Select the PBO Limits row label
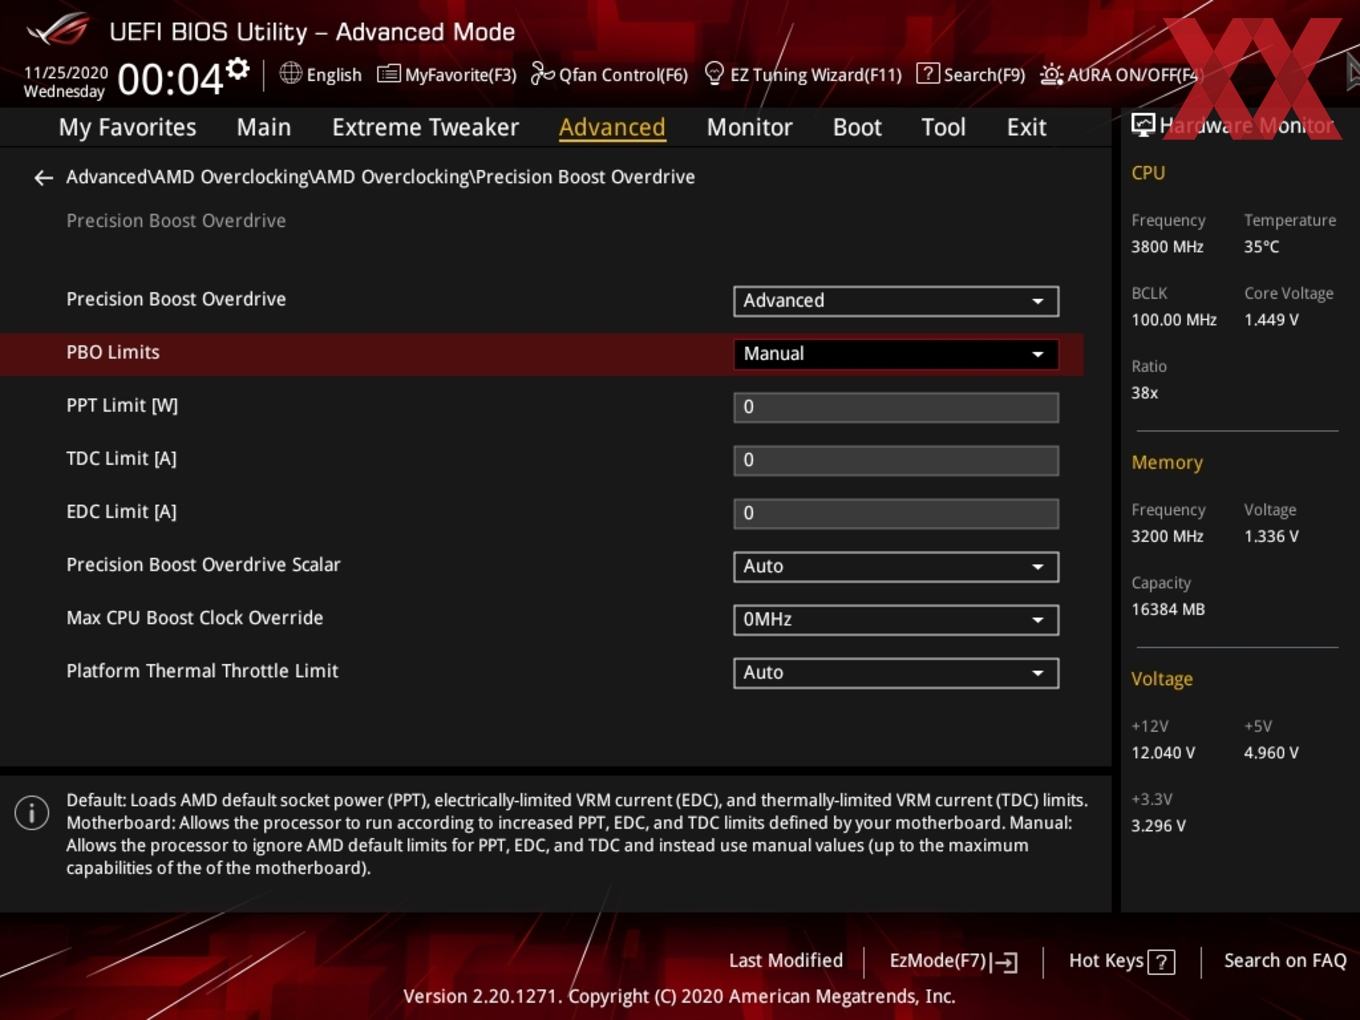 point(113,352)
